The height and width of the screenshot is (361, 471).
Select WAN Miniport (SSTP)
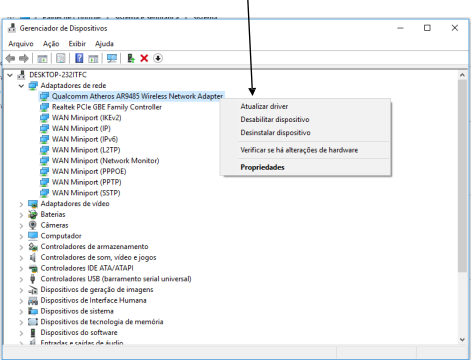(x=86, y=193)
